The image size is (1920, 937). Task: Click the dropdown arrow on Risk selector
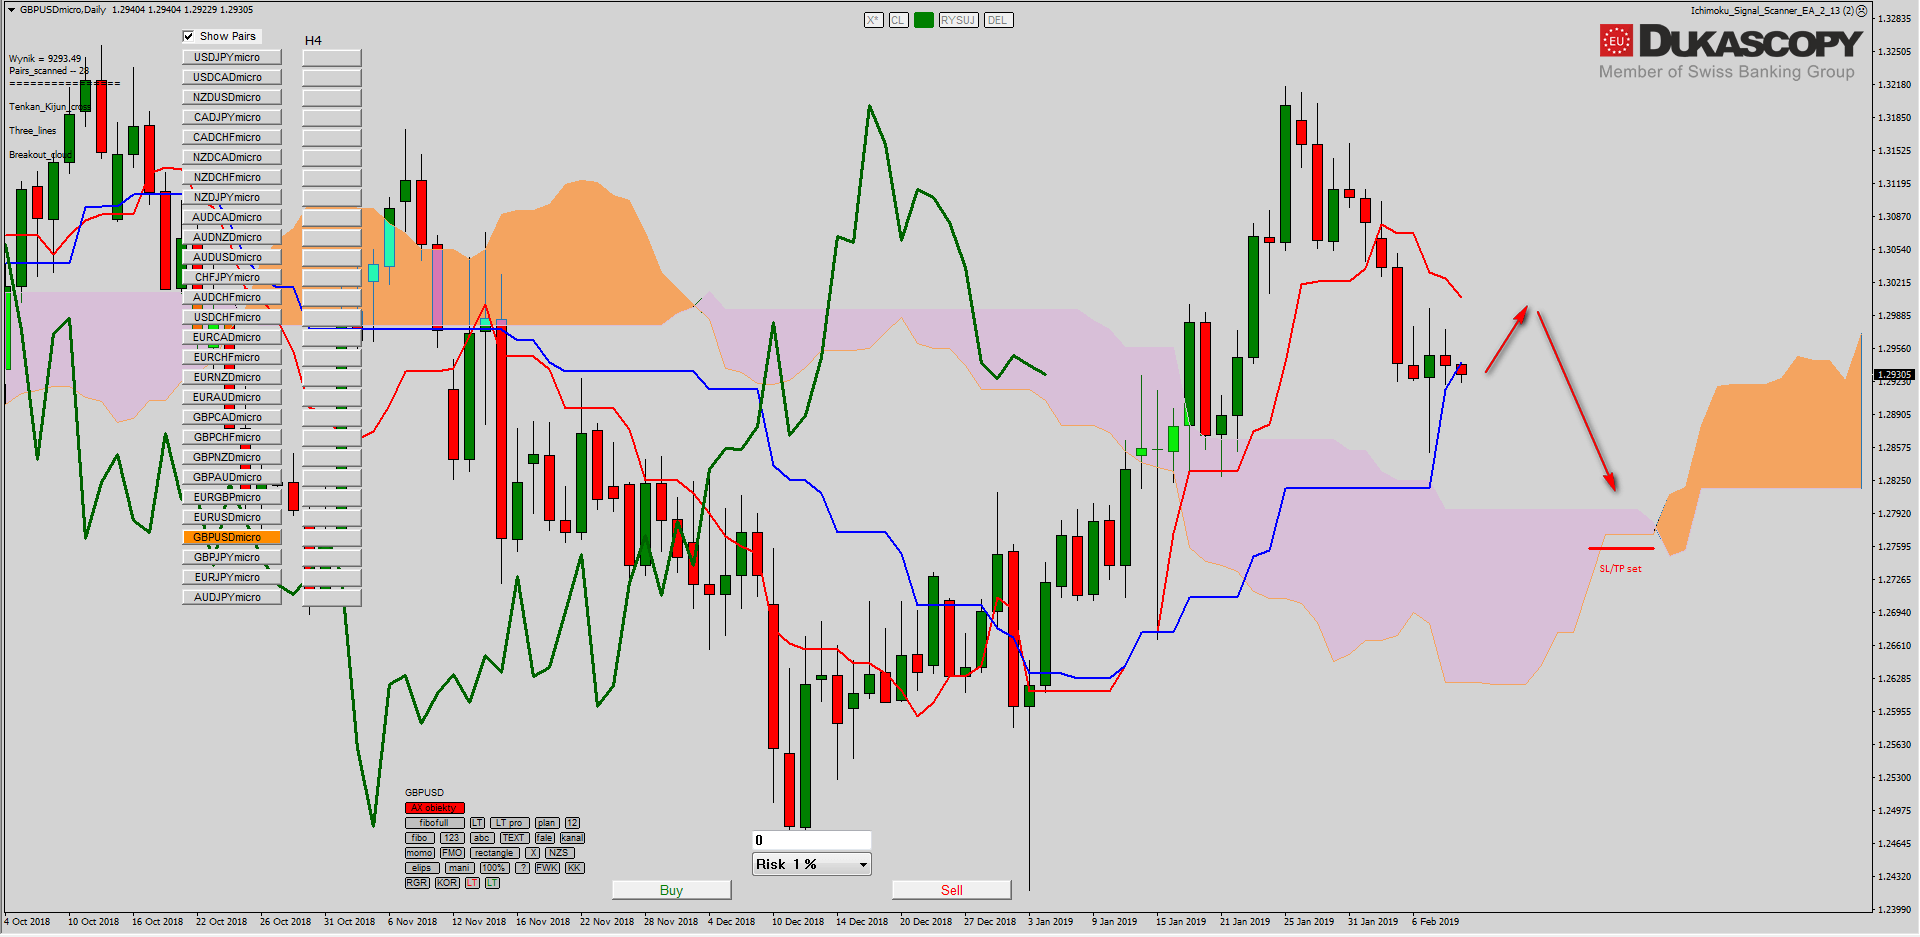pyautogui.click(x=863, y=865)
